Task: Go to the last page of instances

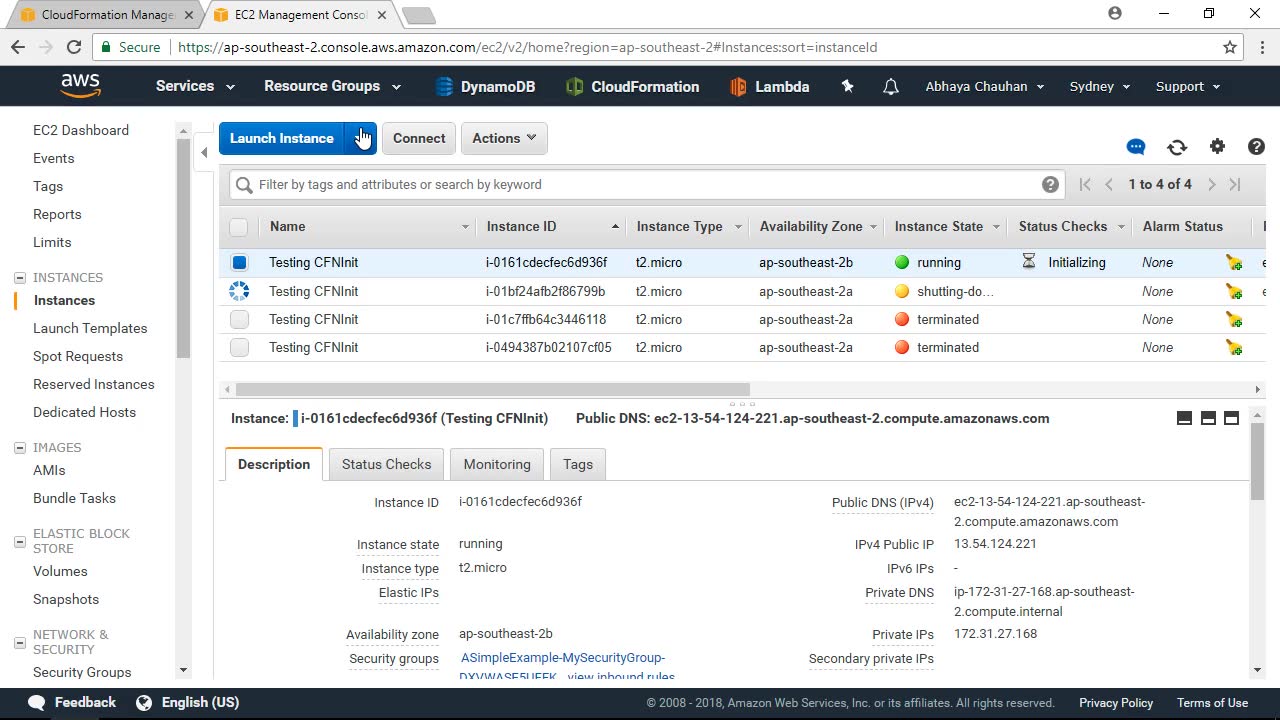Action: [1235, 184]
